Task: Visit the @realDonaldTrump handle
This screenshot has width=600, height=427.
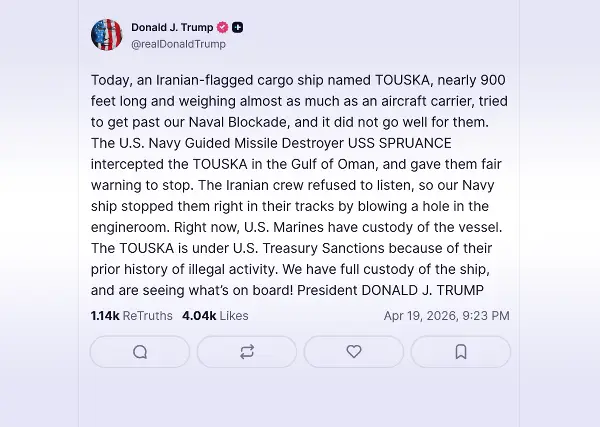Action: [x=178, y=44]
